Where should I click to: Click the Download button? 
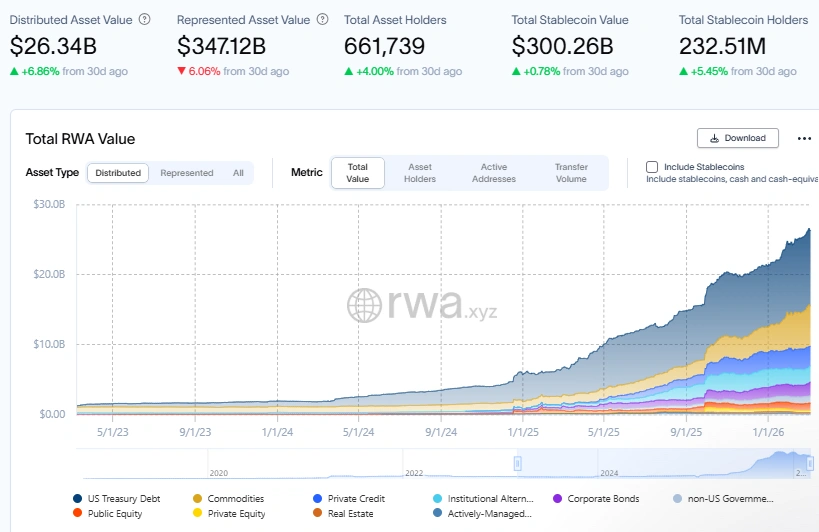pyautogui.click(x=737, y=138)
